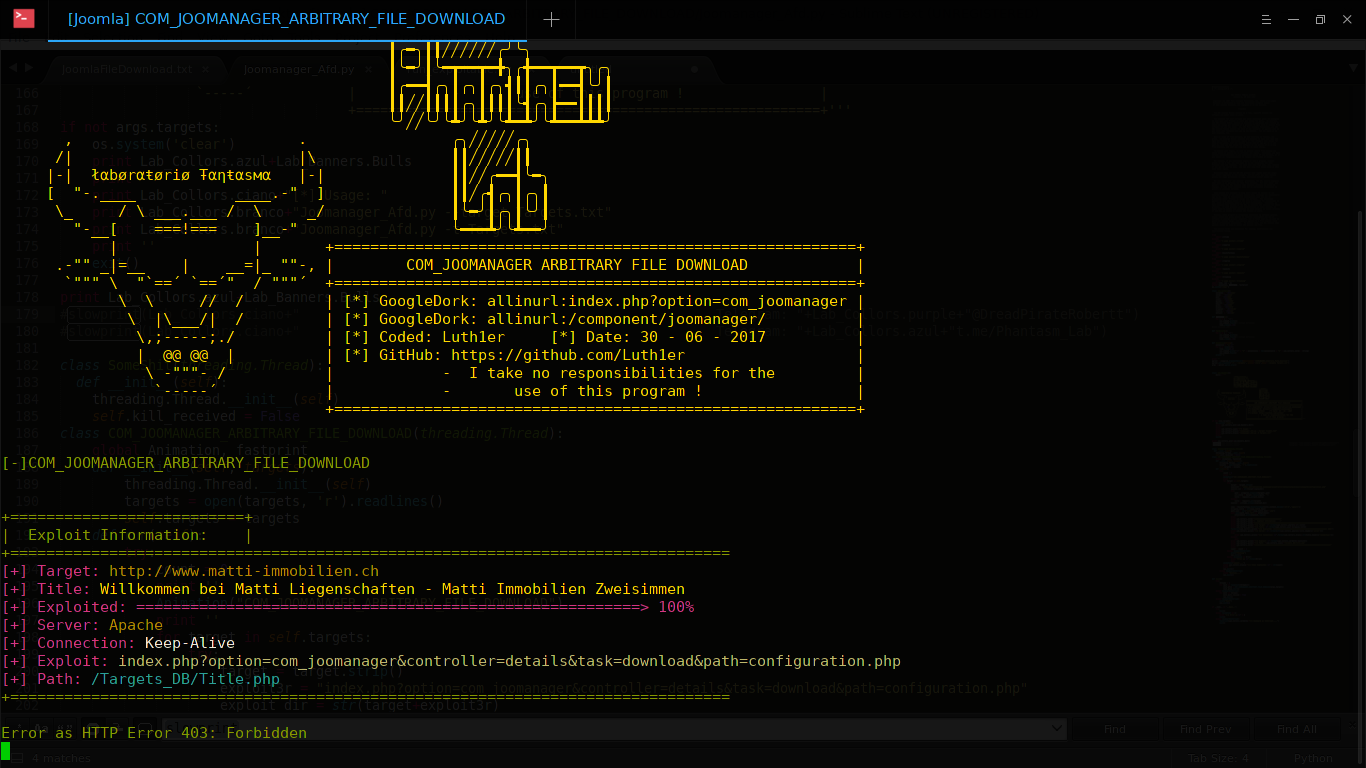Click the terminal app icon in title bar

[x=23, y=19]
